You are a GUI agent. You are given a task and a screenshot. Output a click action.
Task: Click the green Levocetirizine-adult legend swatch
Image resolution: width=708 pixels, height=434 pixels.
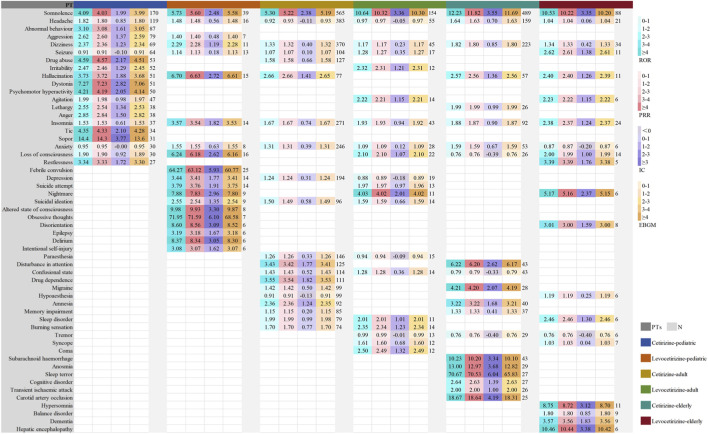[x=645, y=390]
